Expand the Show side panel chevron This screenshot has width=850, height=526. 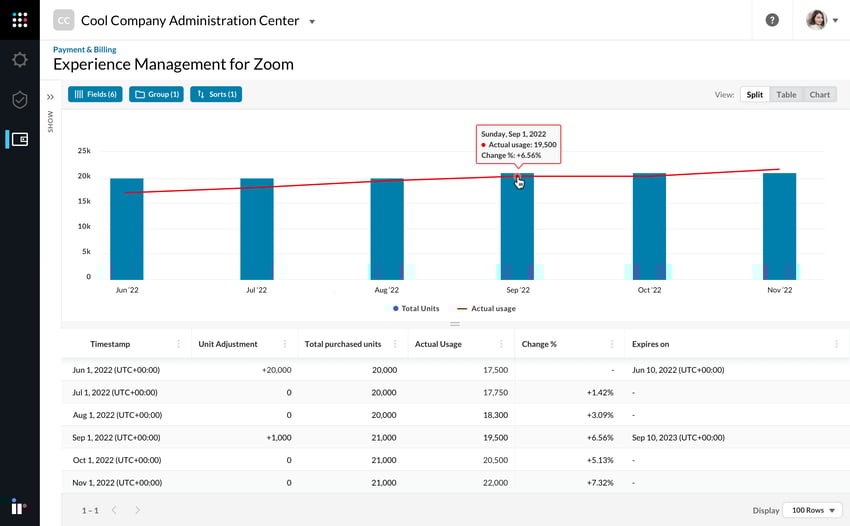[50, 97]
